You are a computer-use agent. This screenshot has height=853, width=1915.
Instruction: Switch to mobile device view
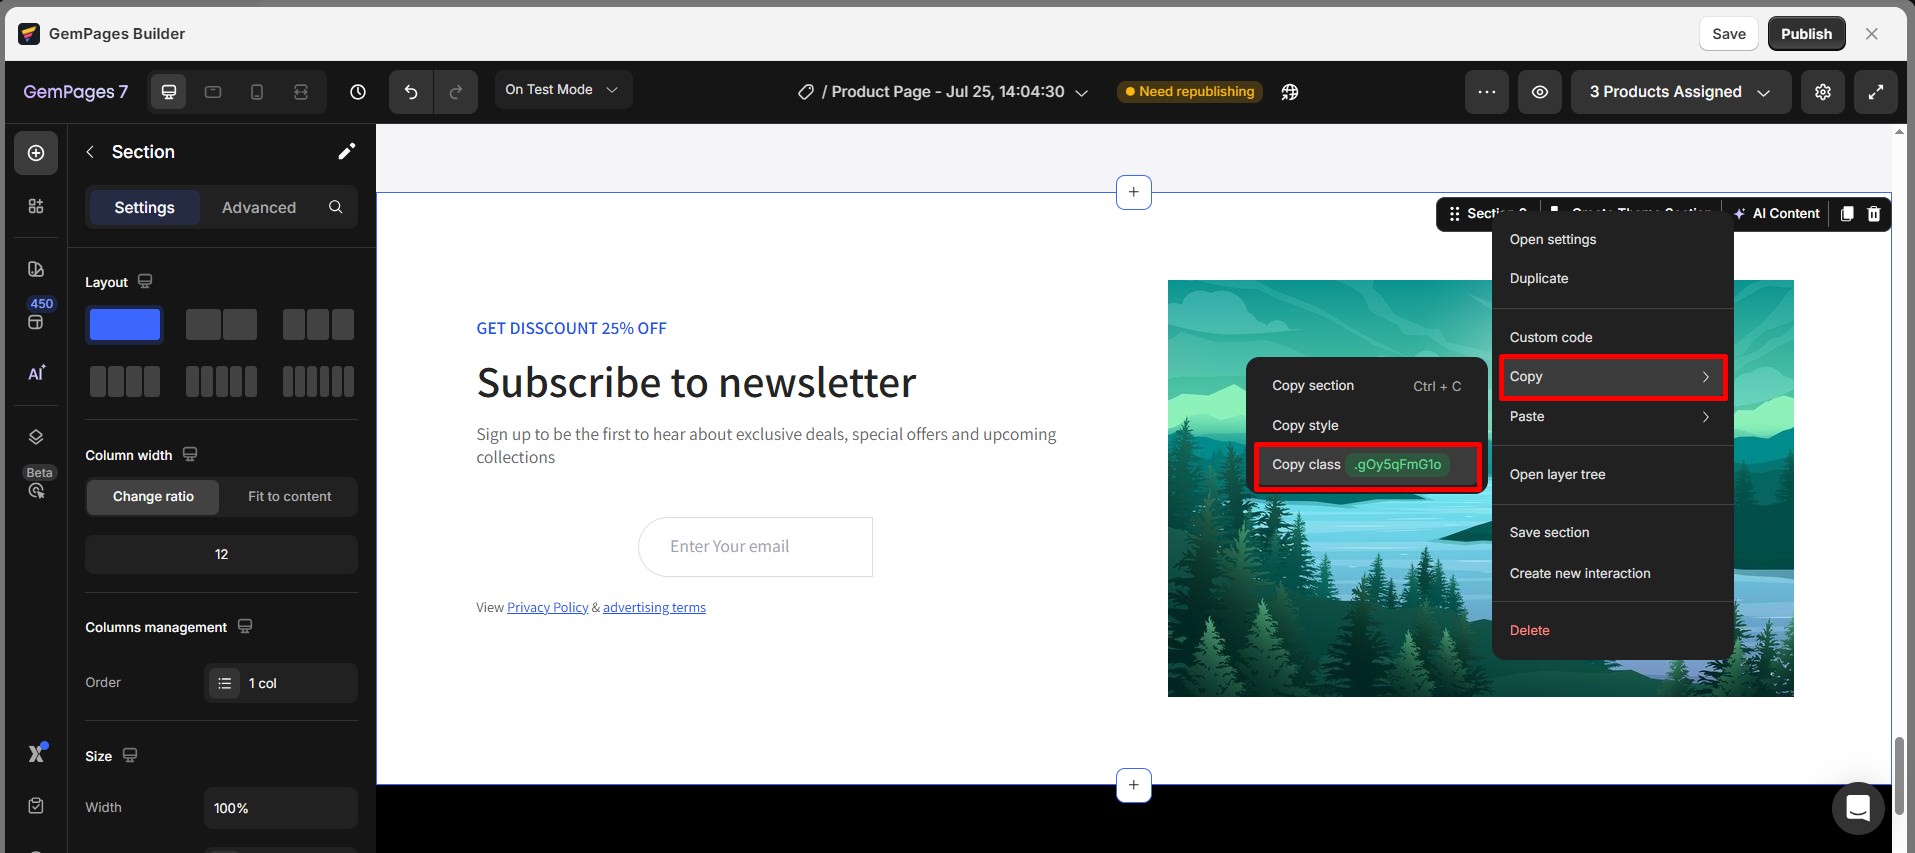coord(257,92)
